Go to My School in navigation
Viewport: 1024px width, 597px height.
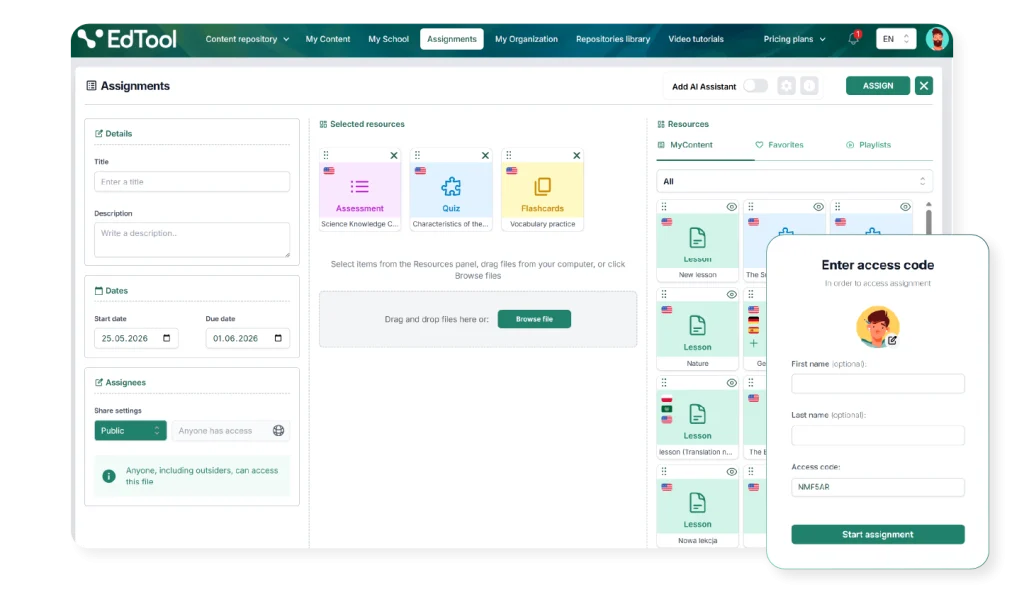click(388, 39)
